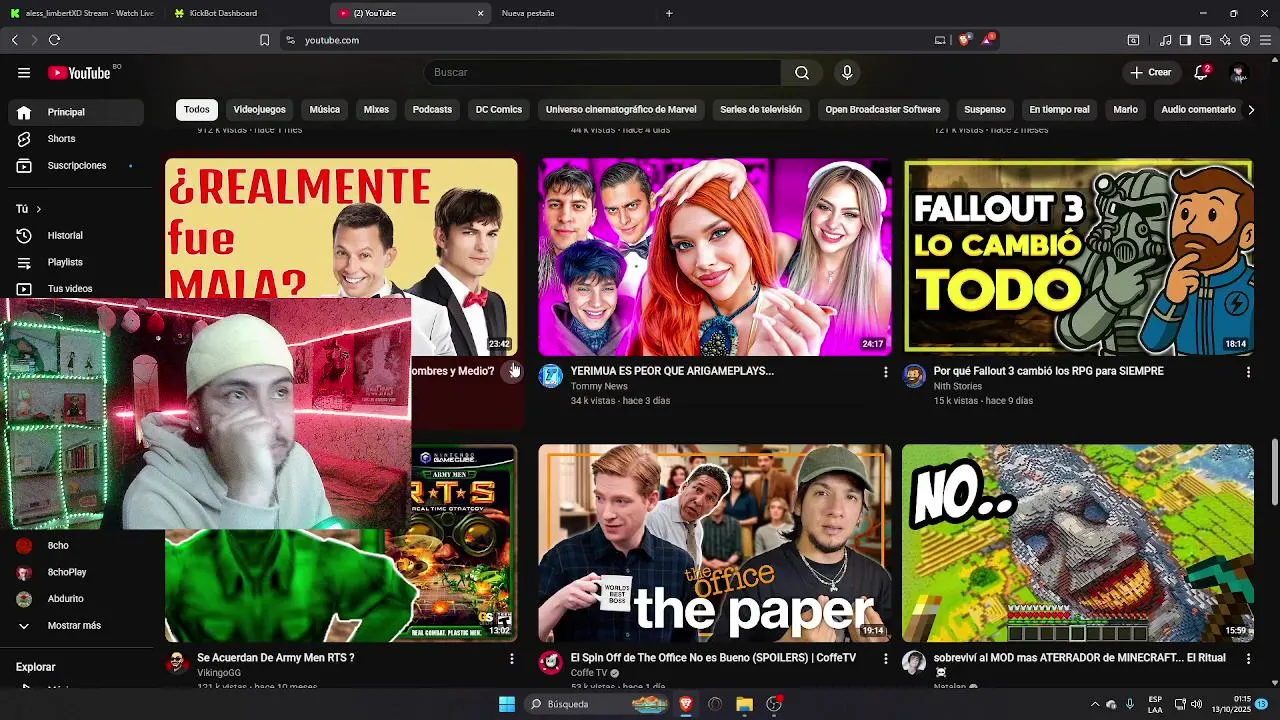
Task: Toggle the browser sidebar panel icon
Action: [x=1185, y=40]
